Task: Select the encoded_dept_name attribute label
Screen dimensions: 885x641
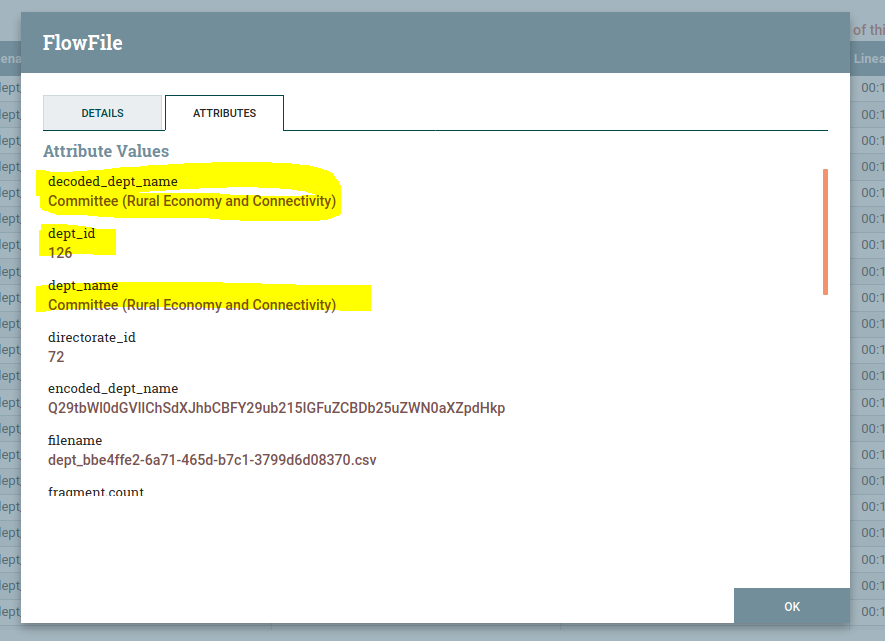Action: 113,389
